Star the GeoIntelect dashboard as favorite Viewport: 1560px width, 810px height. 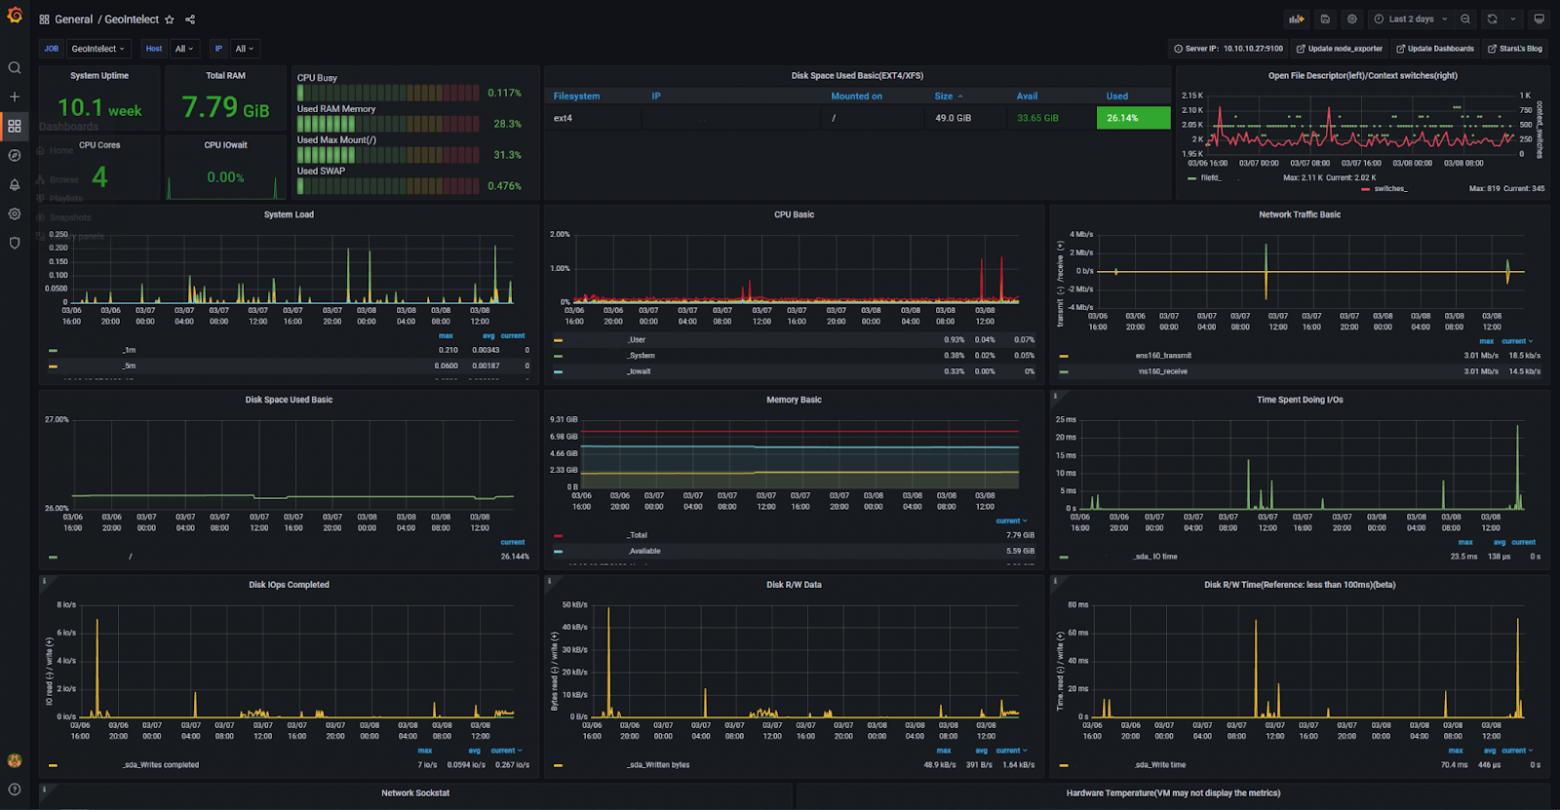coord(169,19)
